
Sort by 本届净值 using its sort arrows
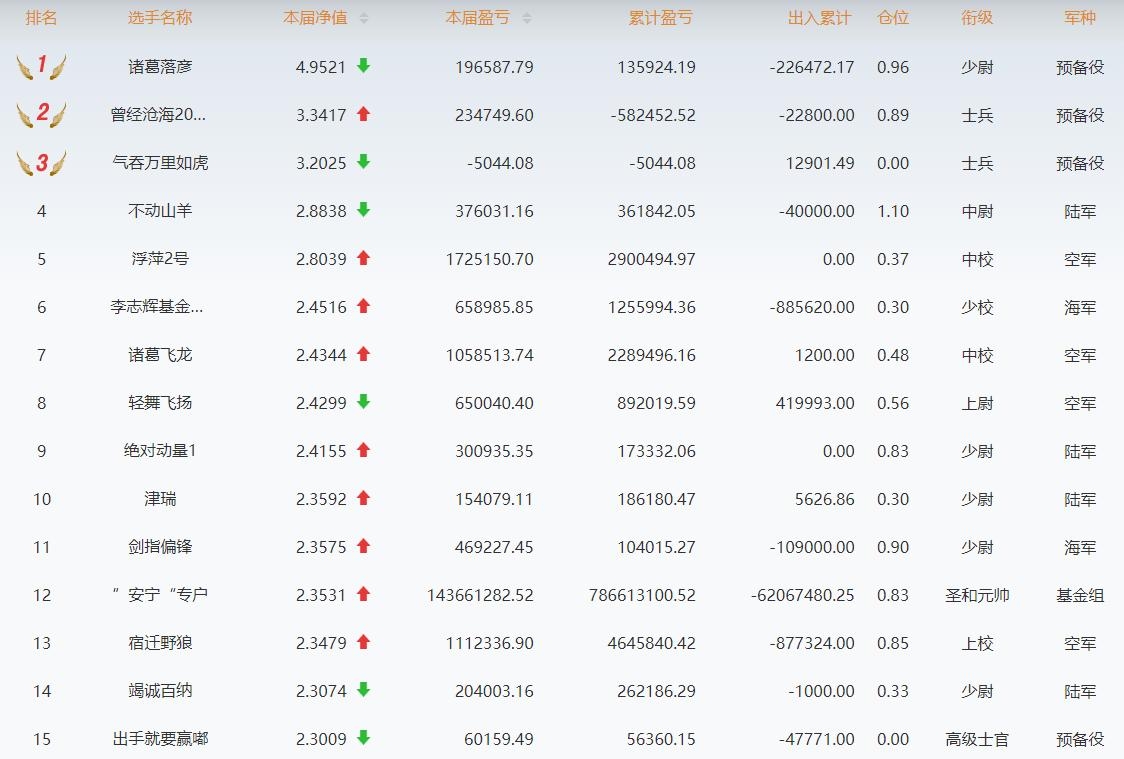click(364, 18)
